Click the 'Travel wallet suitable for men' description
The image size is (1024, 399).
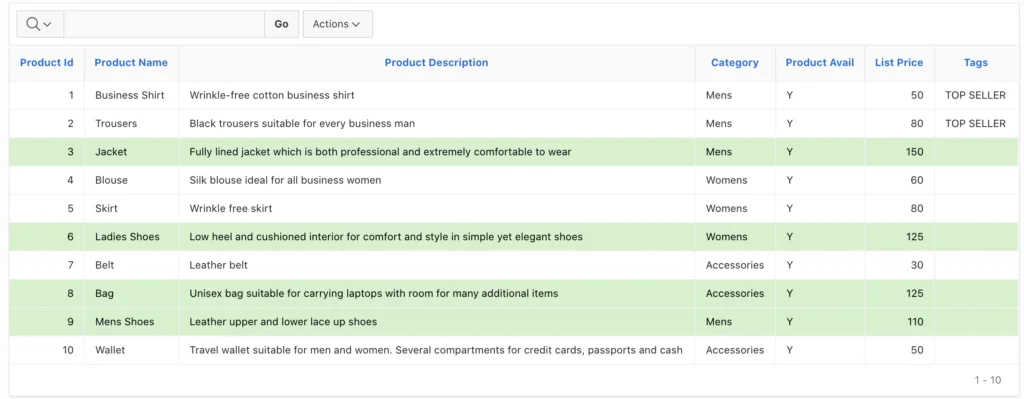pos(436,350)
